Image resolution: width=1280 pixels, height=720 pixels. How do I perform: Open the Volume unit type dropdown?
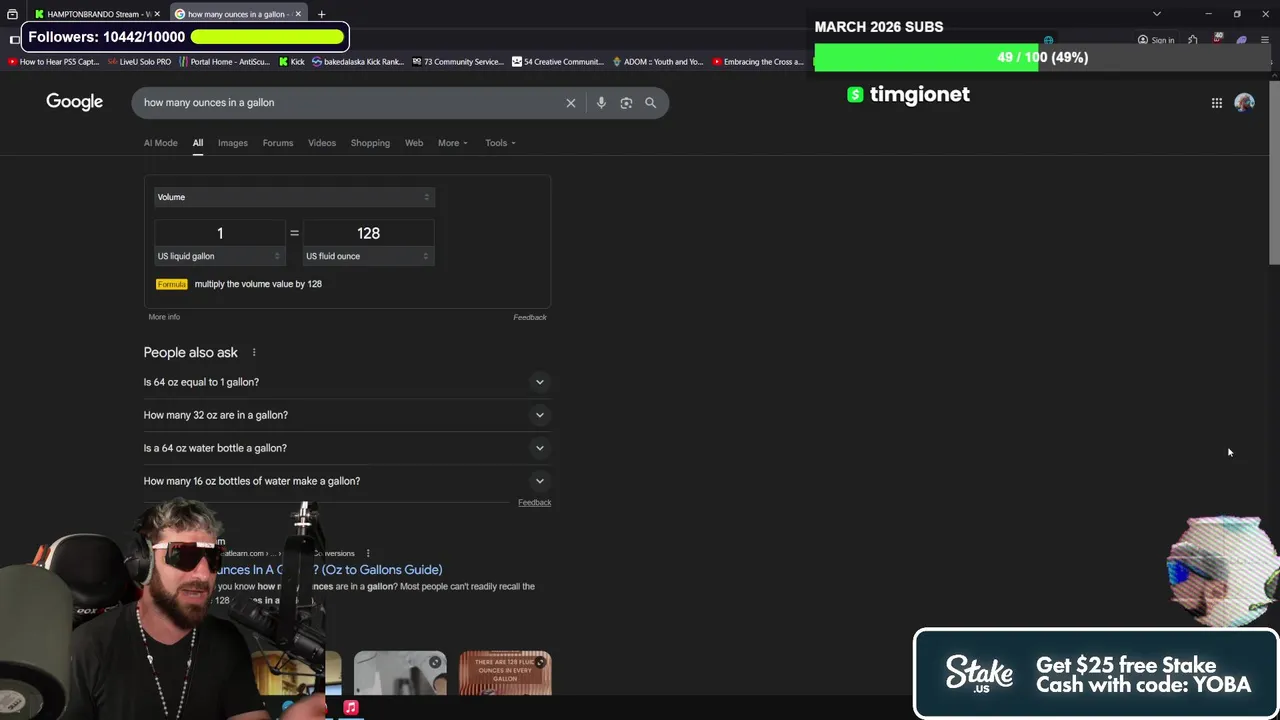point(293,197)
